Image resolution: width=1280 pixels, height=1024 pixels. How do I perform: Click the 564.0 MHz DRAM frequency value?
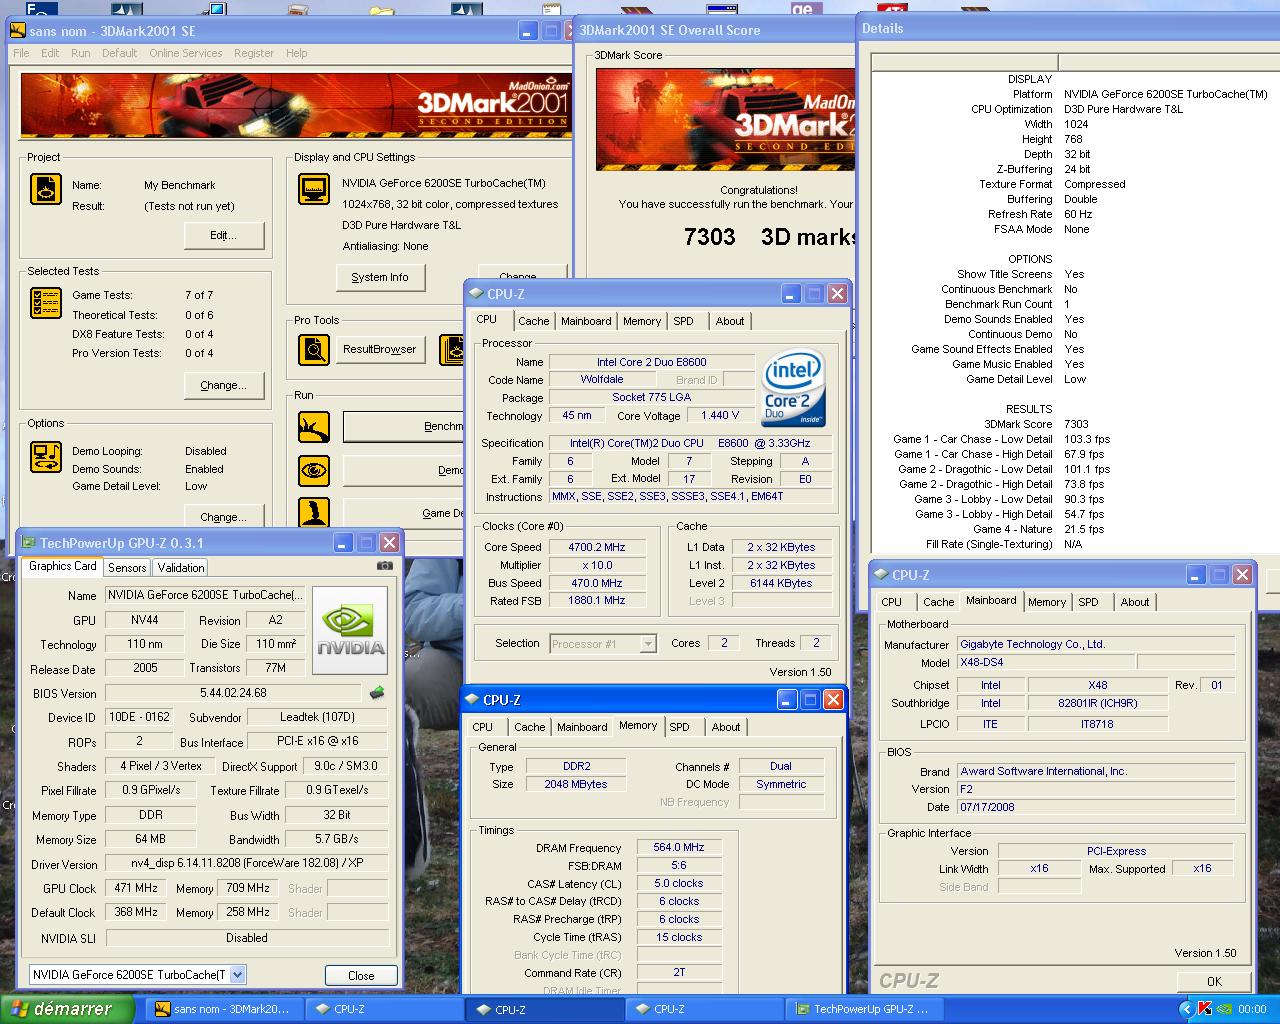click(x=679, y=847)
